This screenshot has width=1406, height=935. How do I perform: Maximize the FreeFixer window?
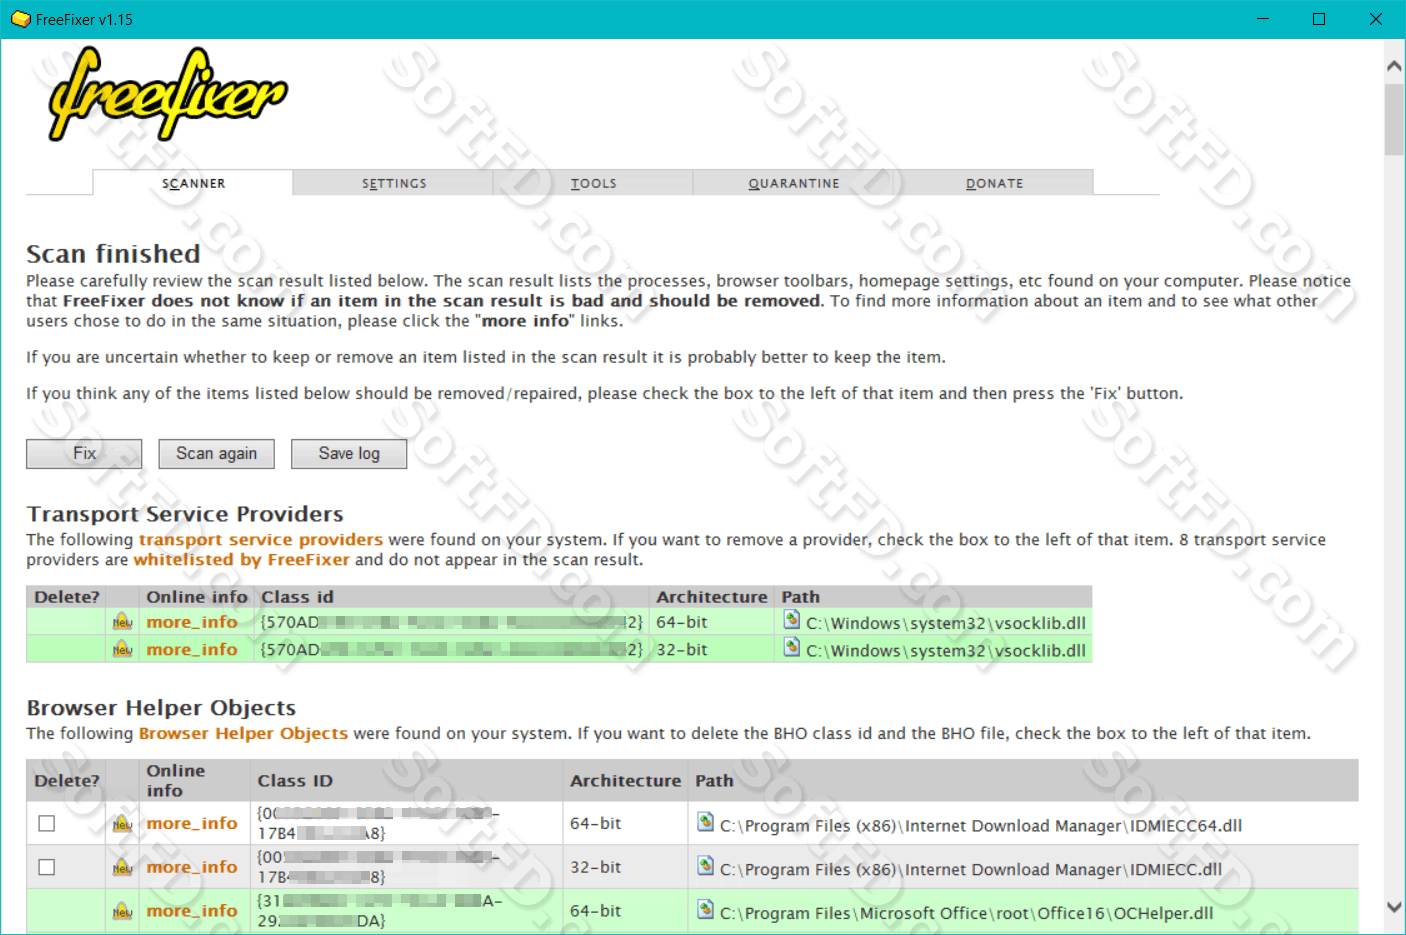click(1319, 19)
